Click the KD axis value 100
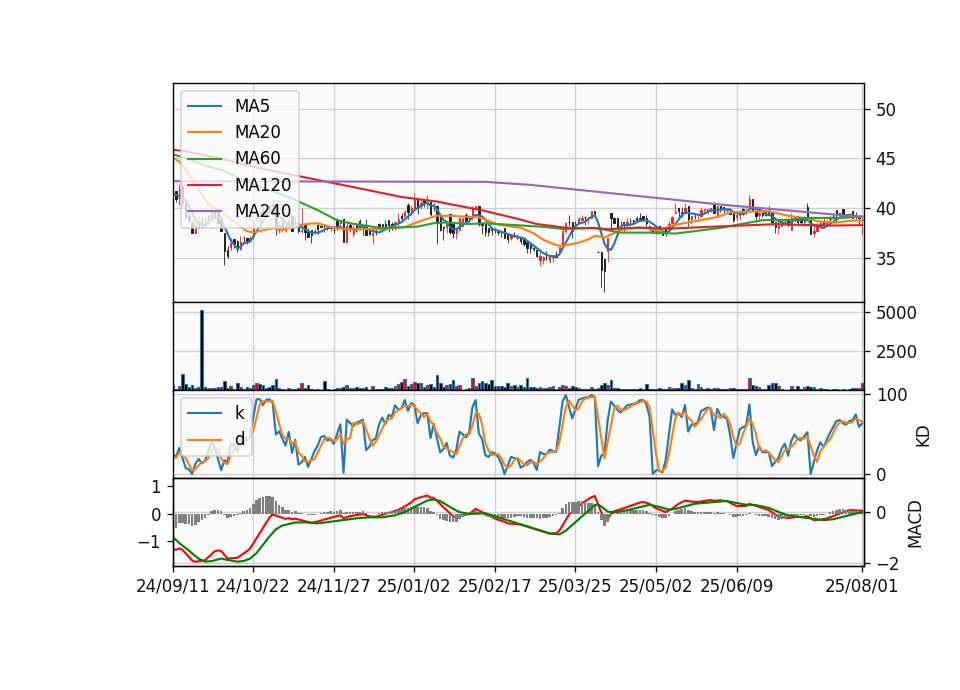 point(892,395)
